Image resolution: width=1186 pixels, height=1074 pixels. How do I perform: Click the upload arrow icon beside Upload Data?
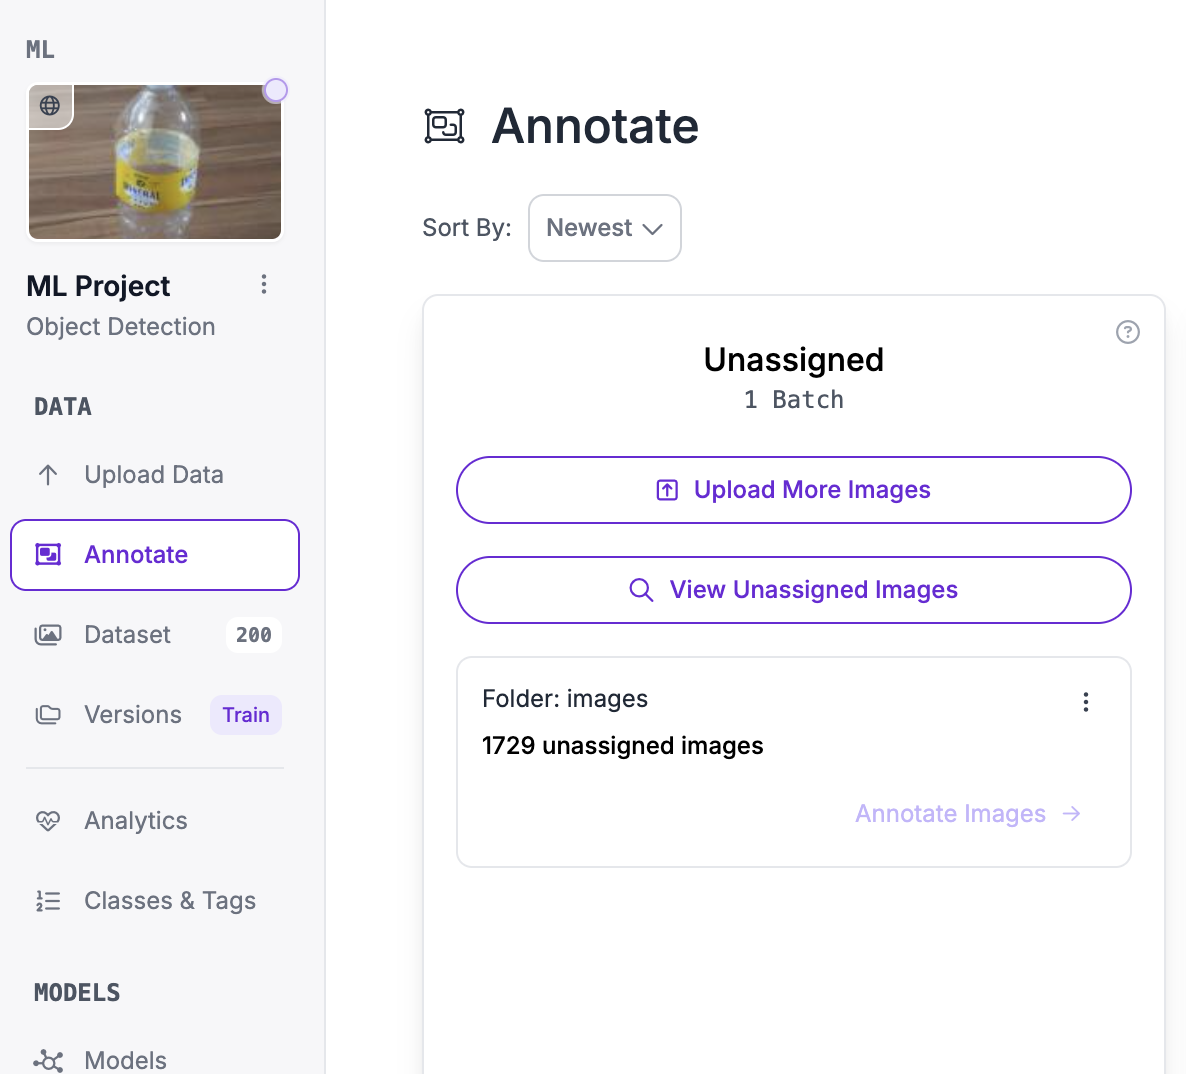[x=48, y=475]
